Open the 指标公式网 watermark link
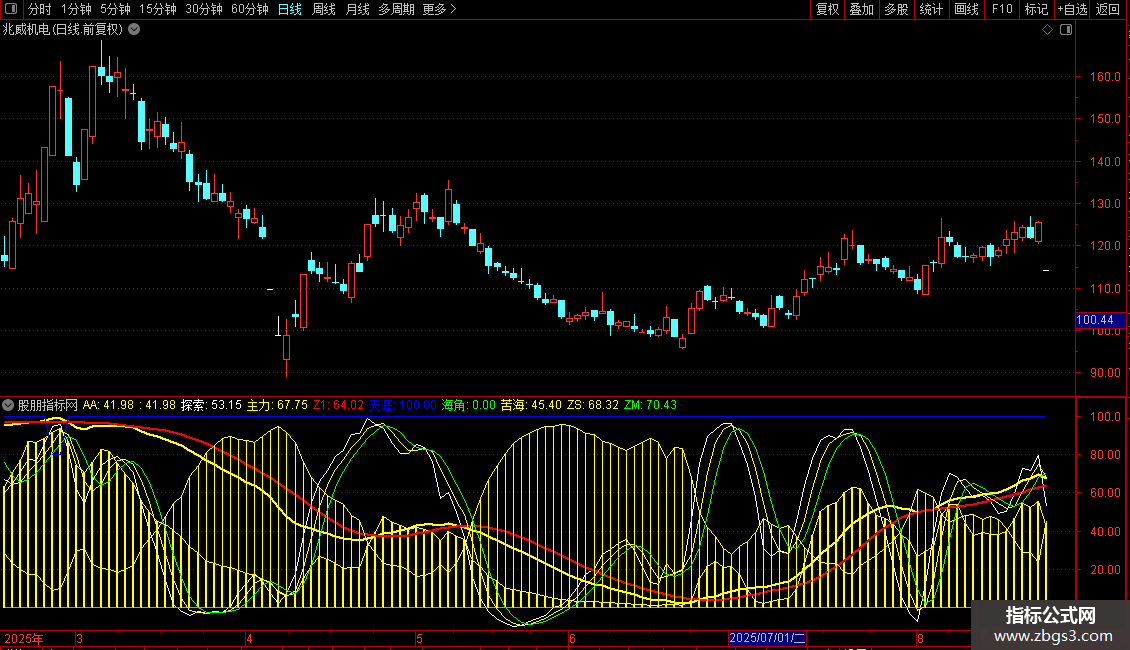 coord(1050,625)
